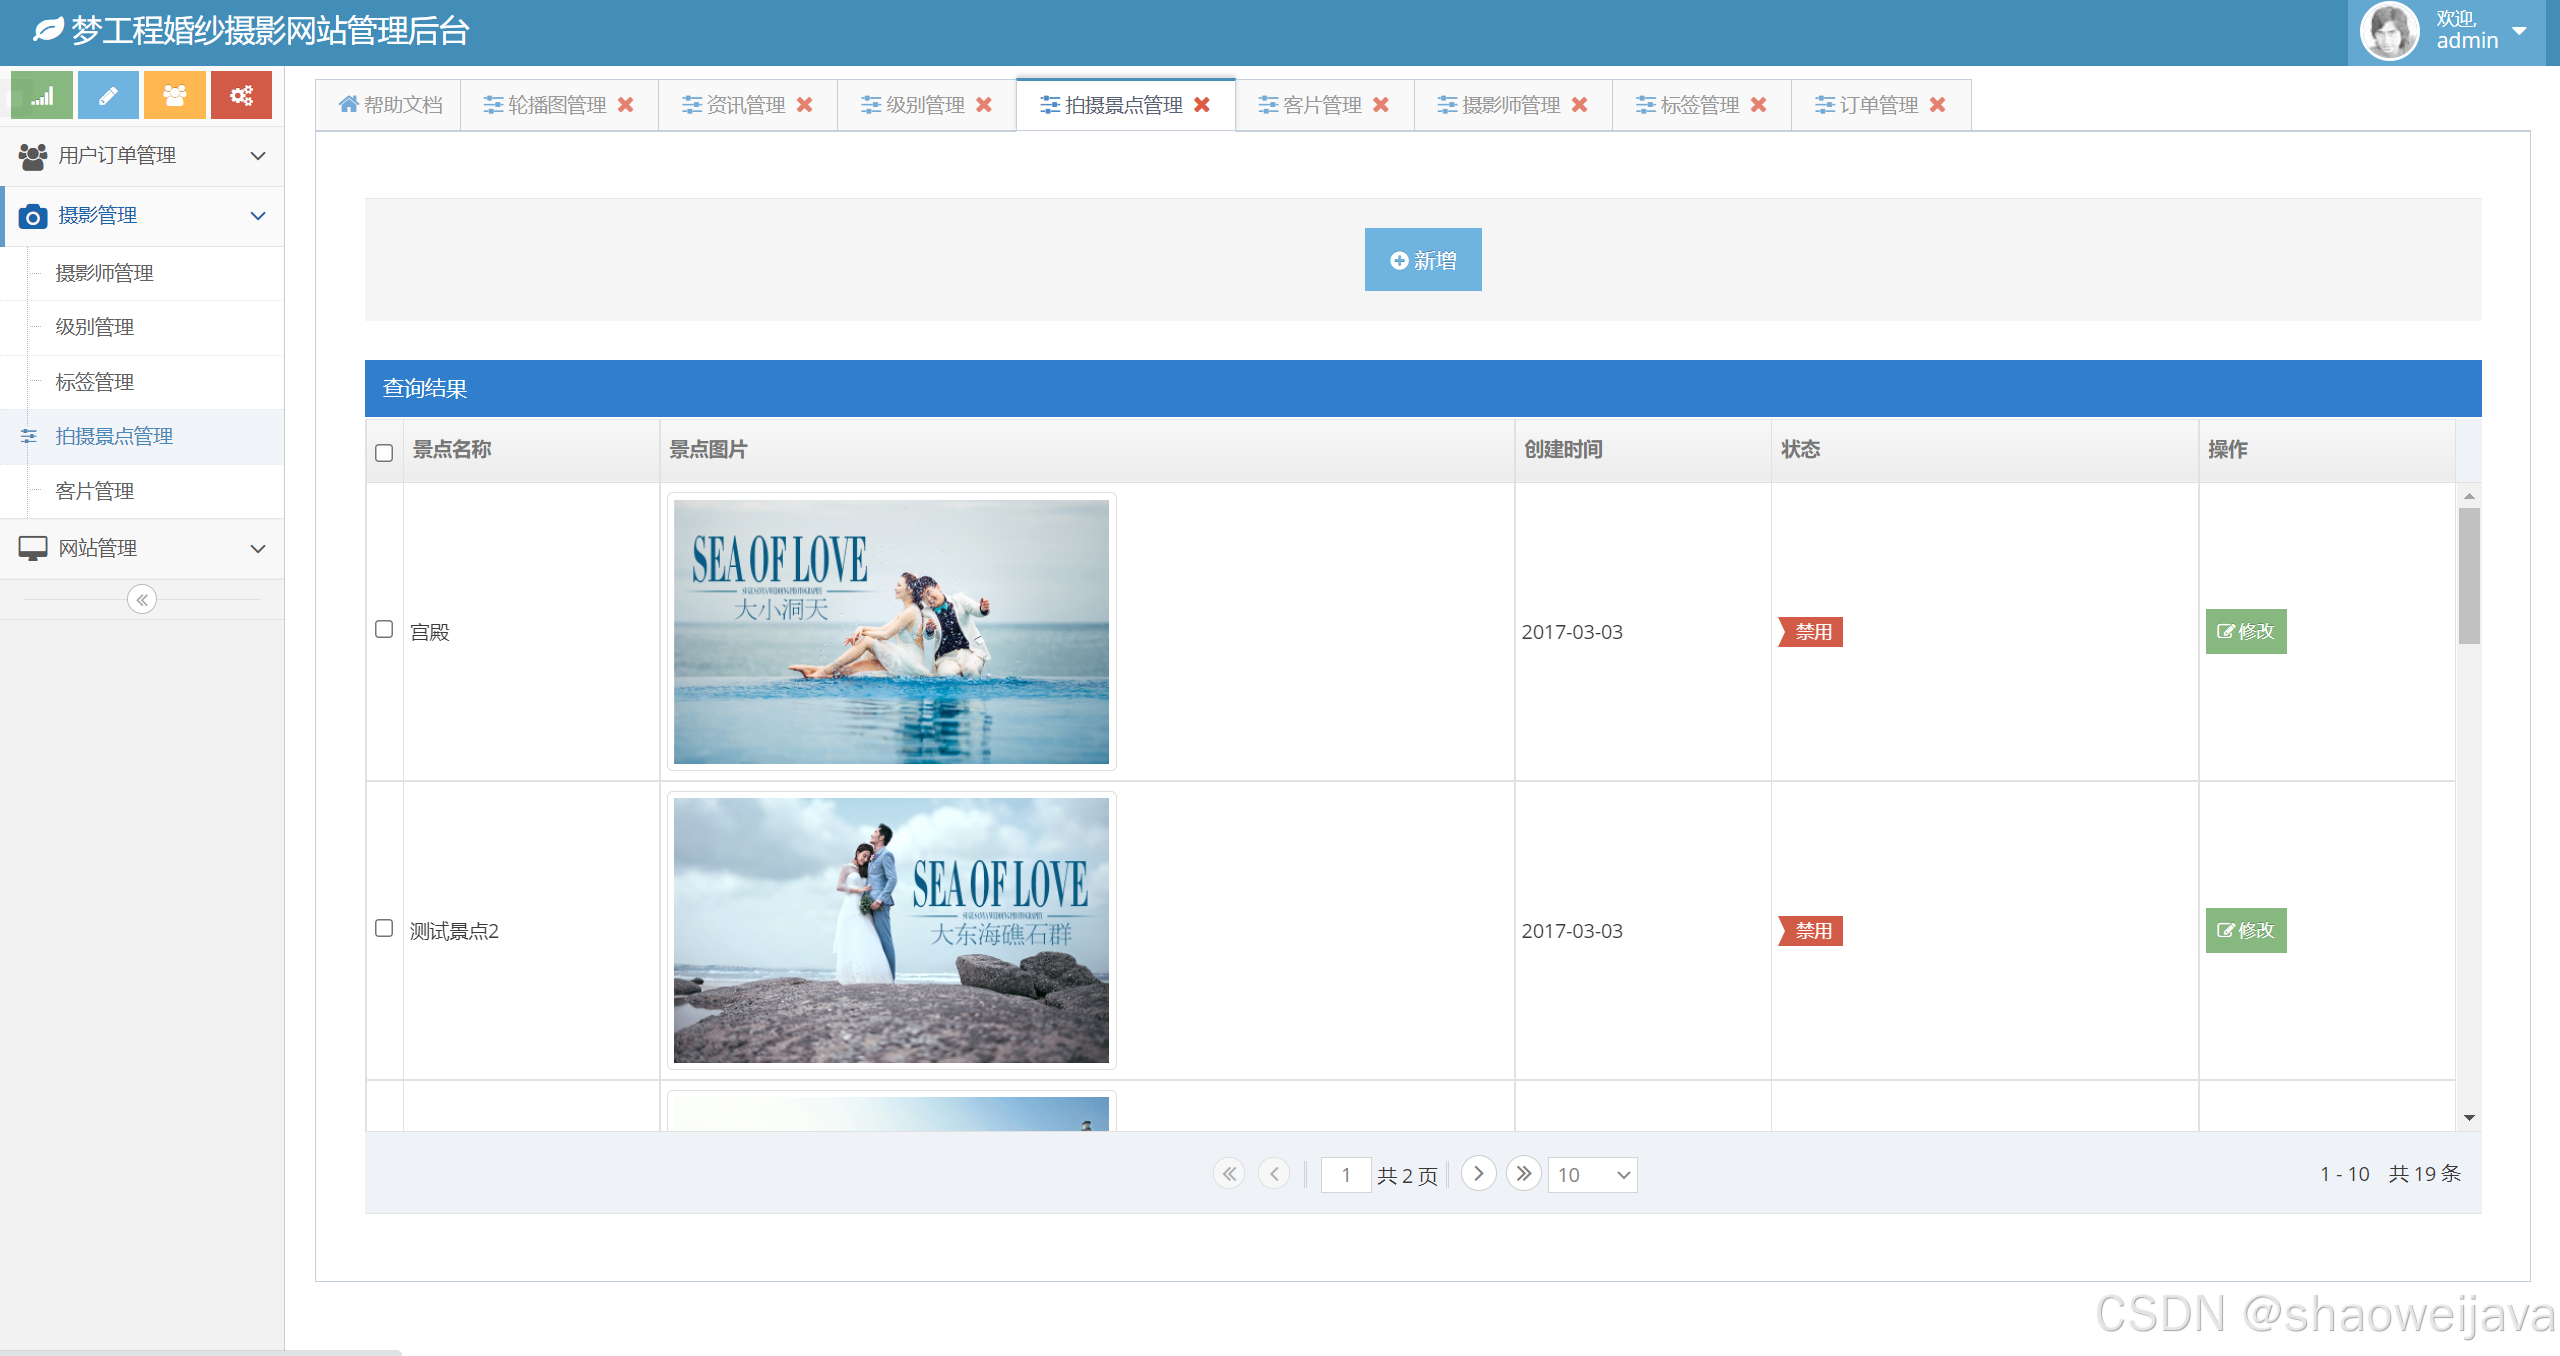
Task: Close the 订单管理 tab using X icon
Action: (1938, 105)
